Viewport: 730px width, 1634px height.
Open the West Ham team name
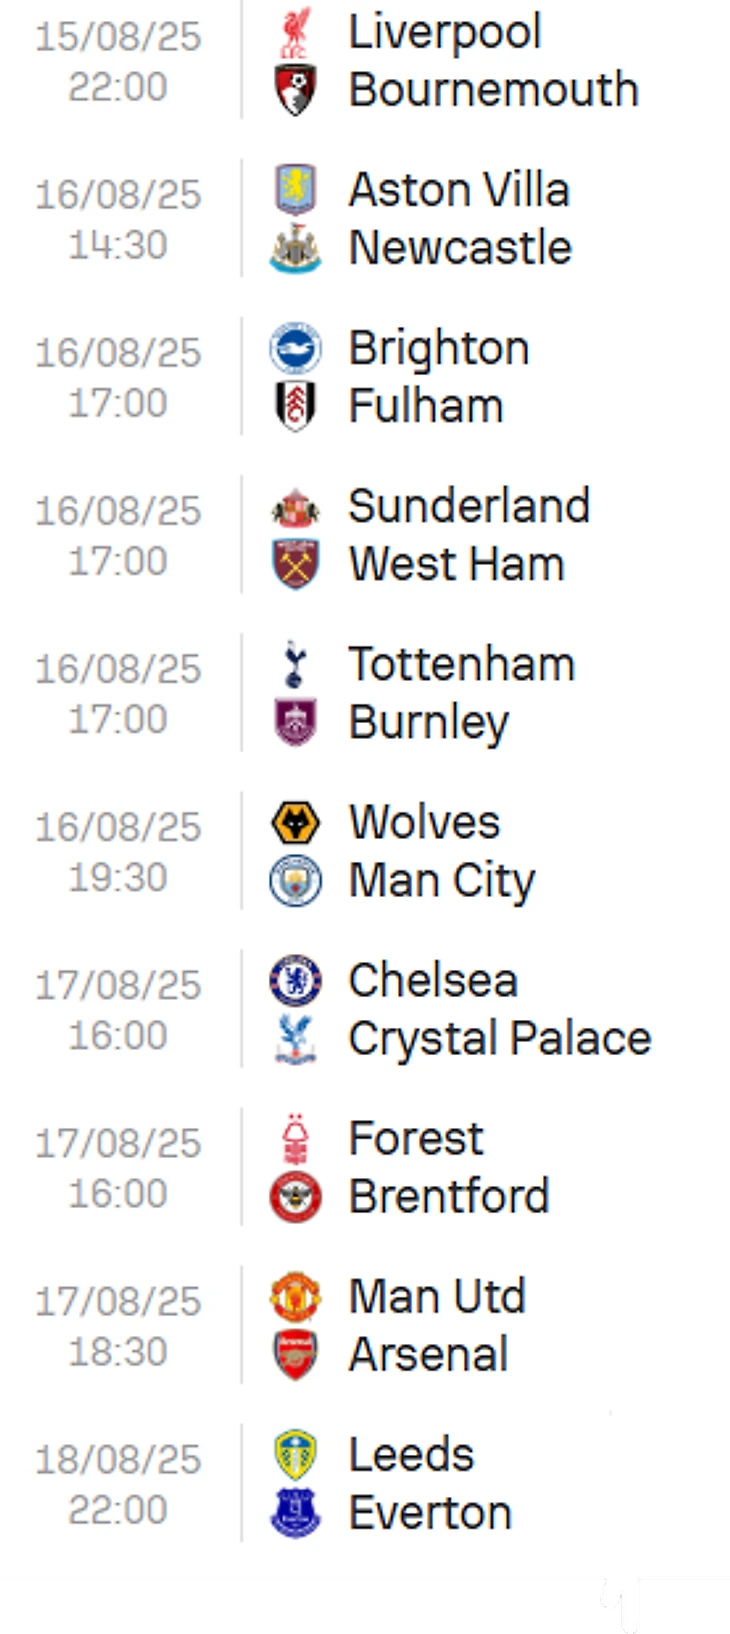point(456,564)
